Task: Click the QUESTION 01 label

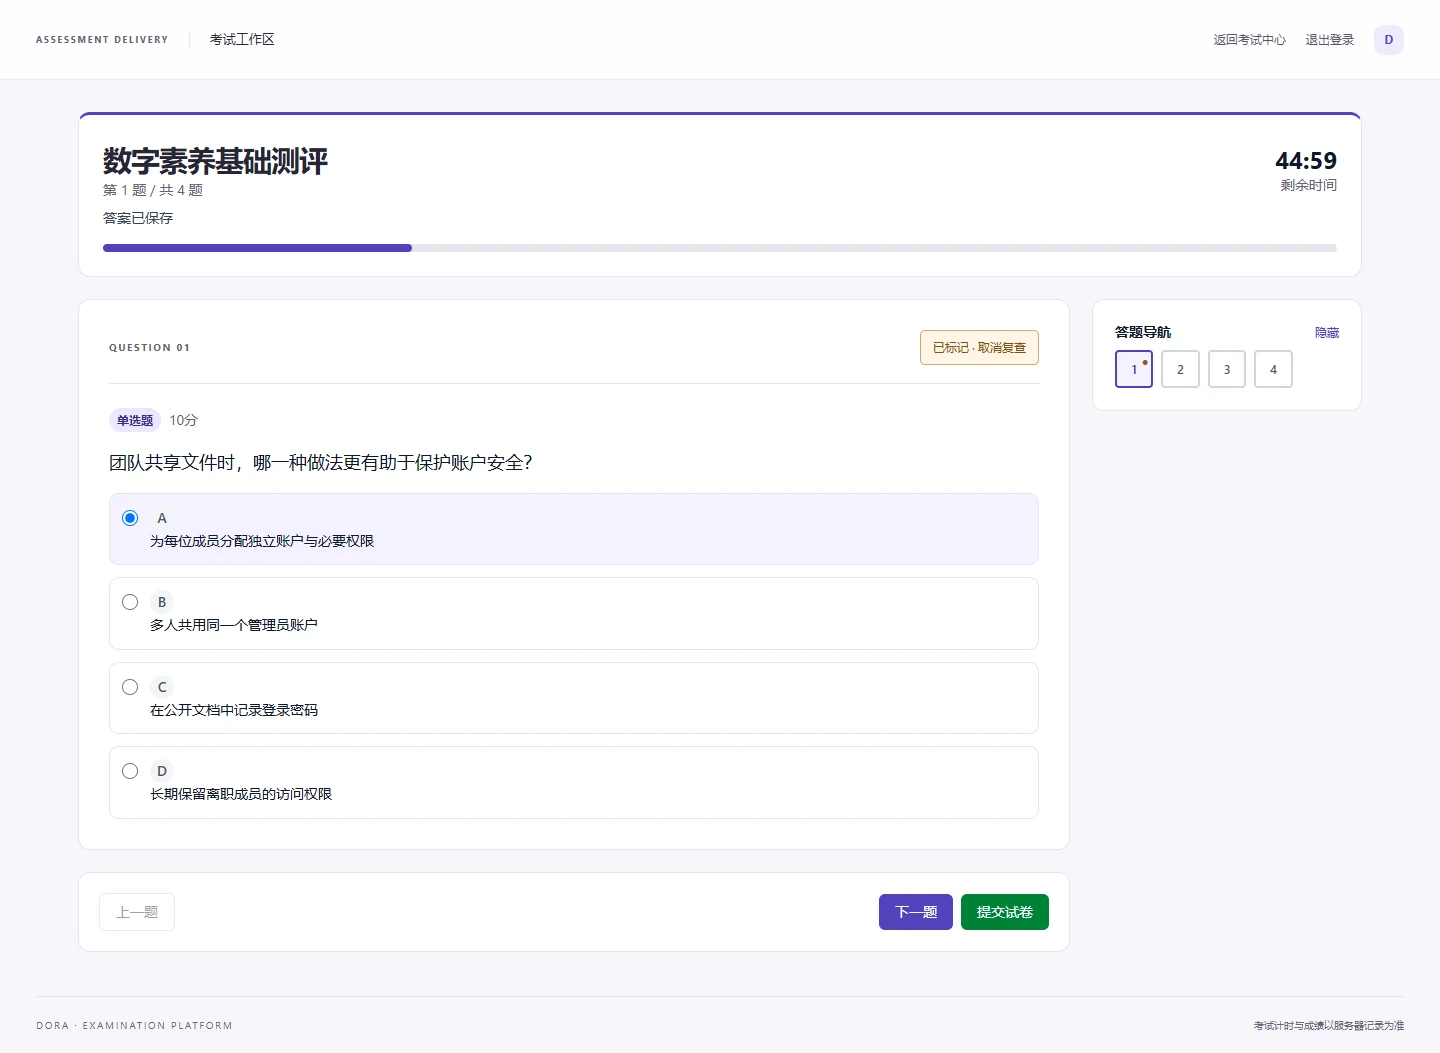Action: pos(149,348)
